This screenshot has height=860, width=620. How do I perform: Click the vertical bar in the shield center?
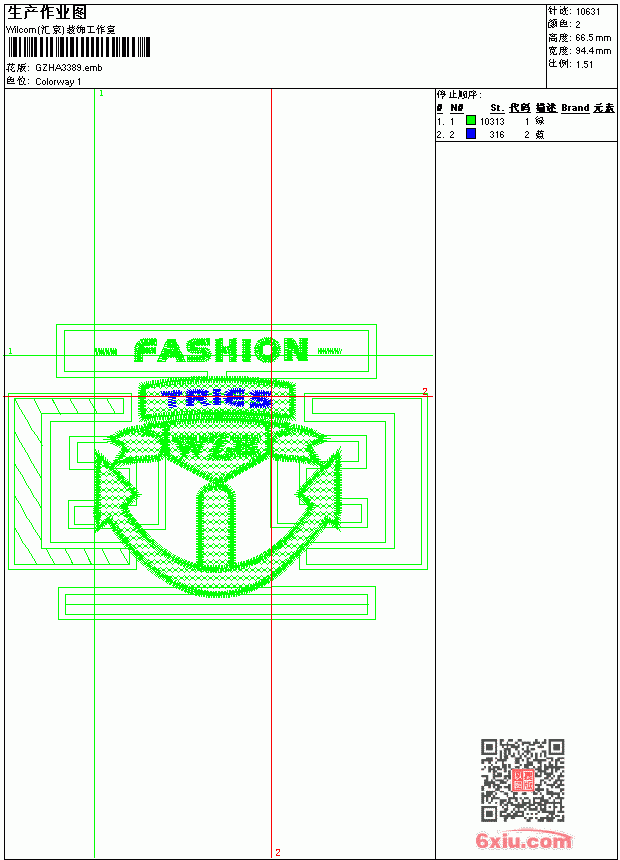tap(216, 528)
